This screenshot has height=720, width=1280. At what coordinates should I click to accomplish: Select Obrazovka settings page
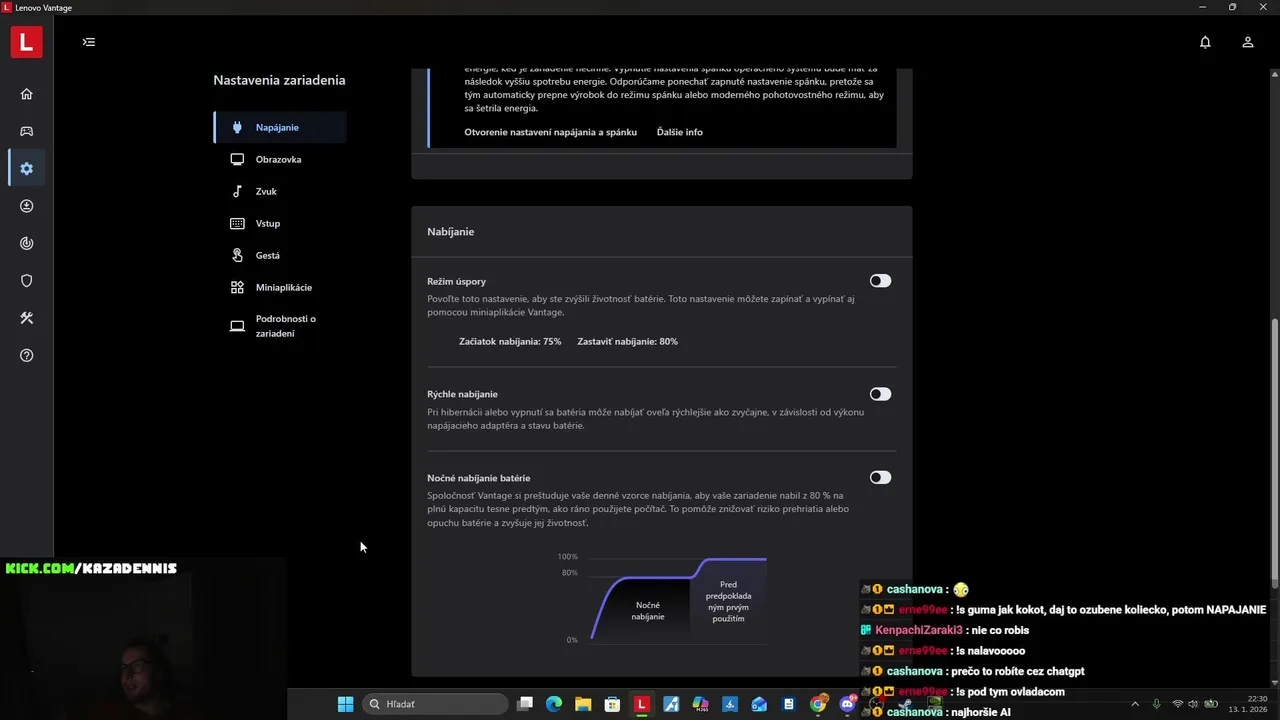click(x=280, y=159)
